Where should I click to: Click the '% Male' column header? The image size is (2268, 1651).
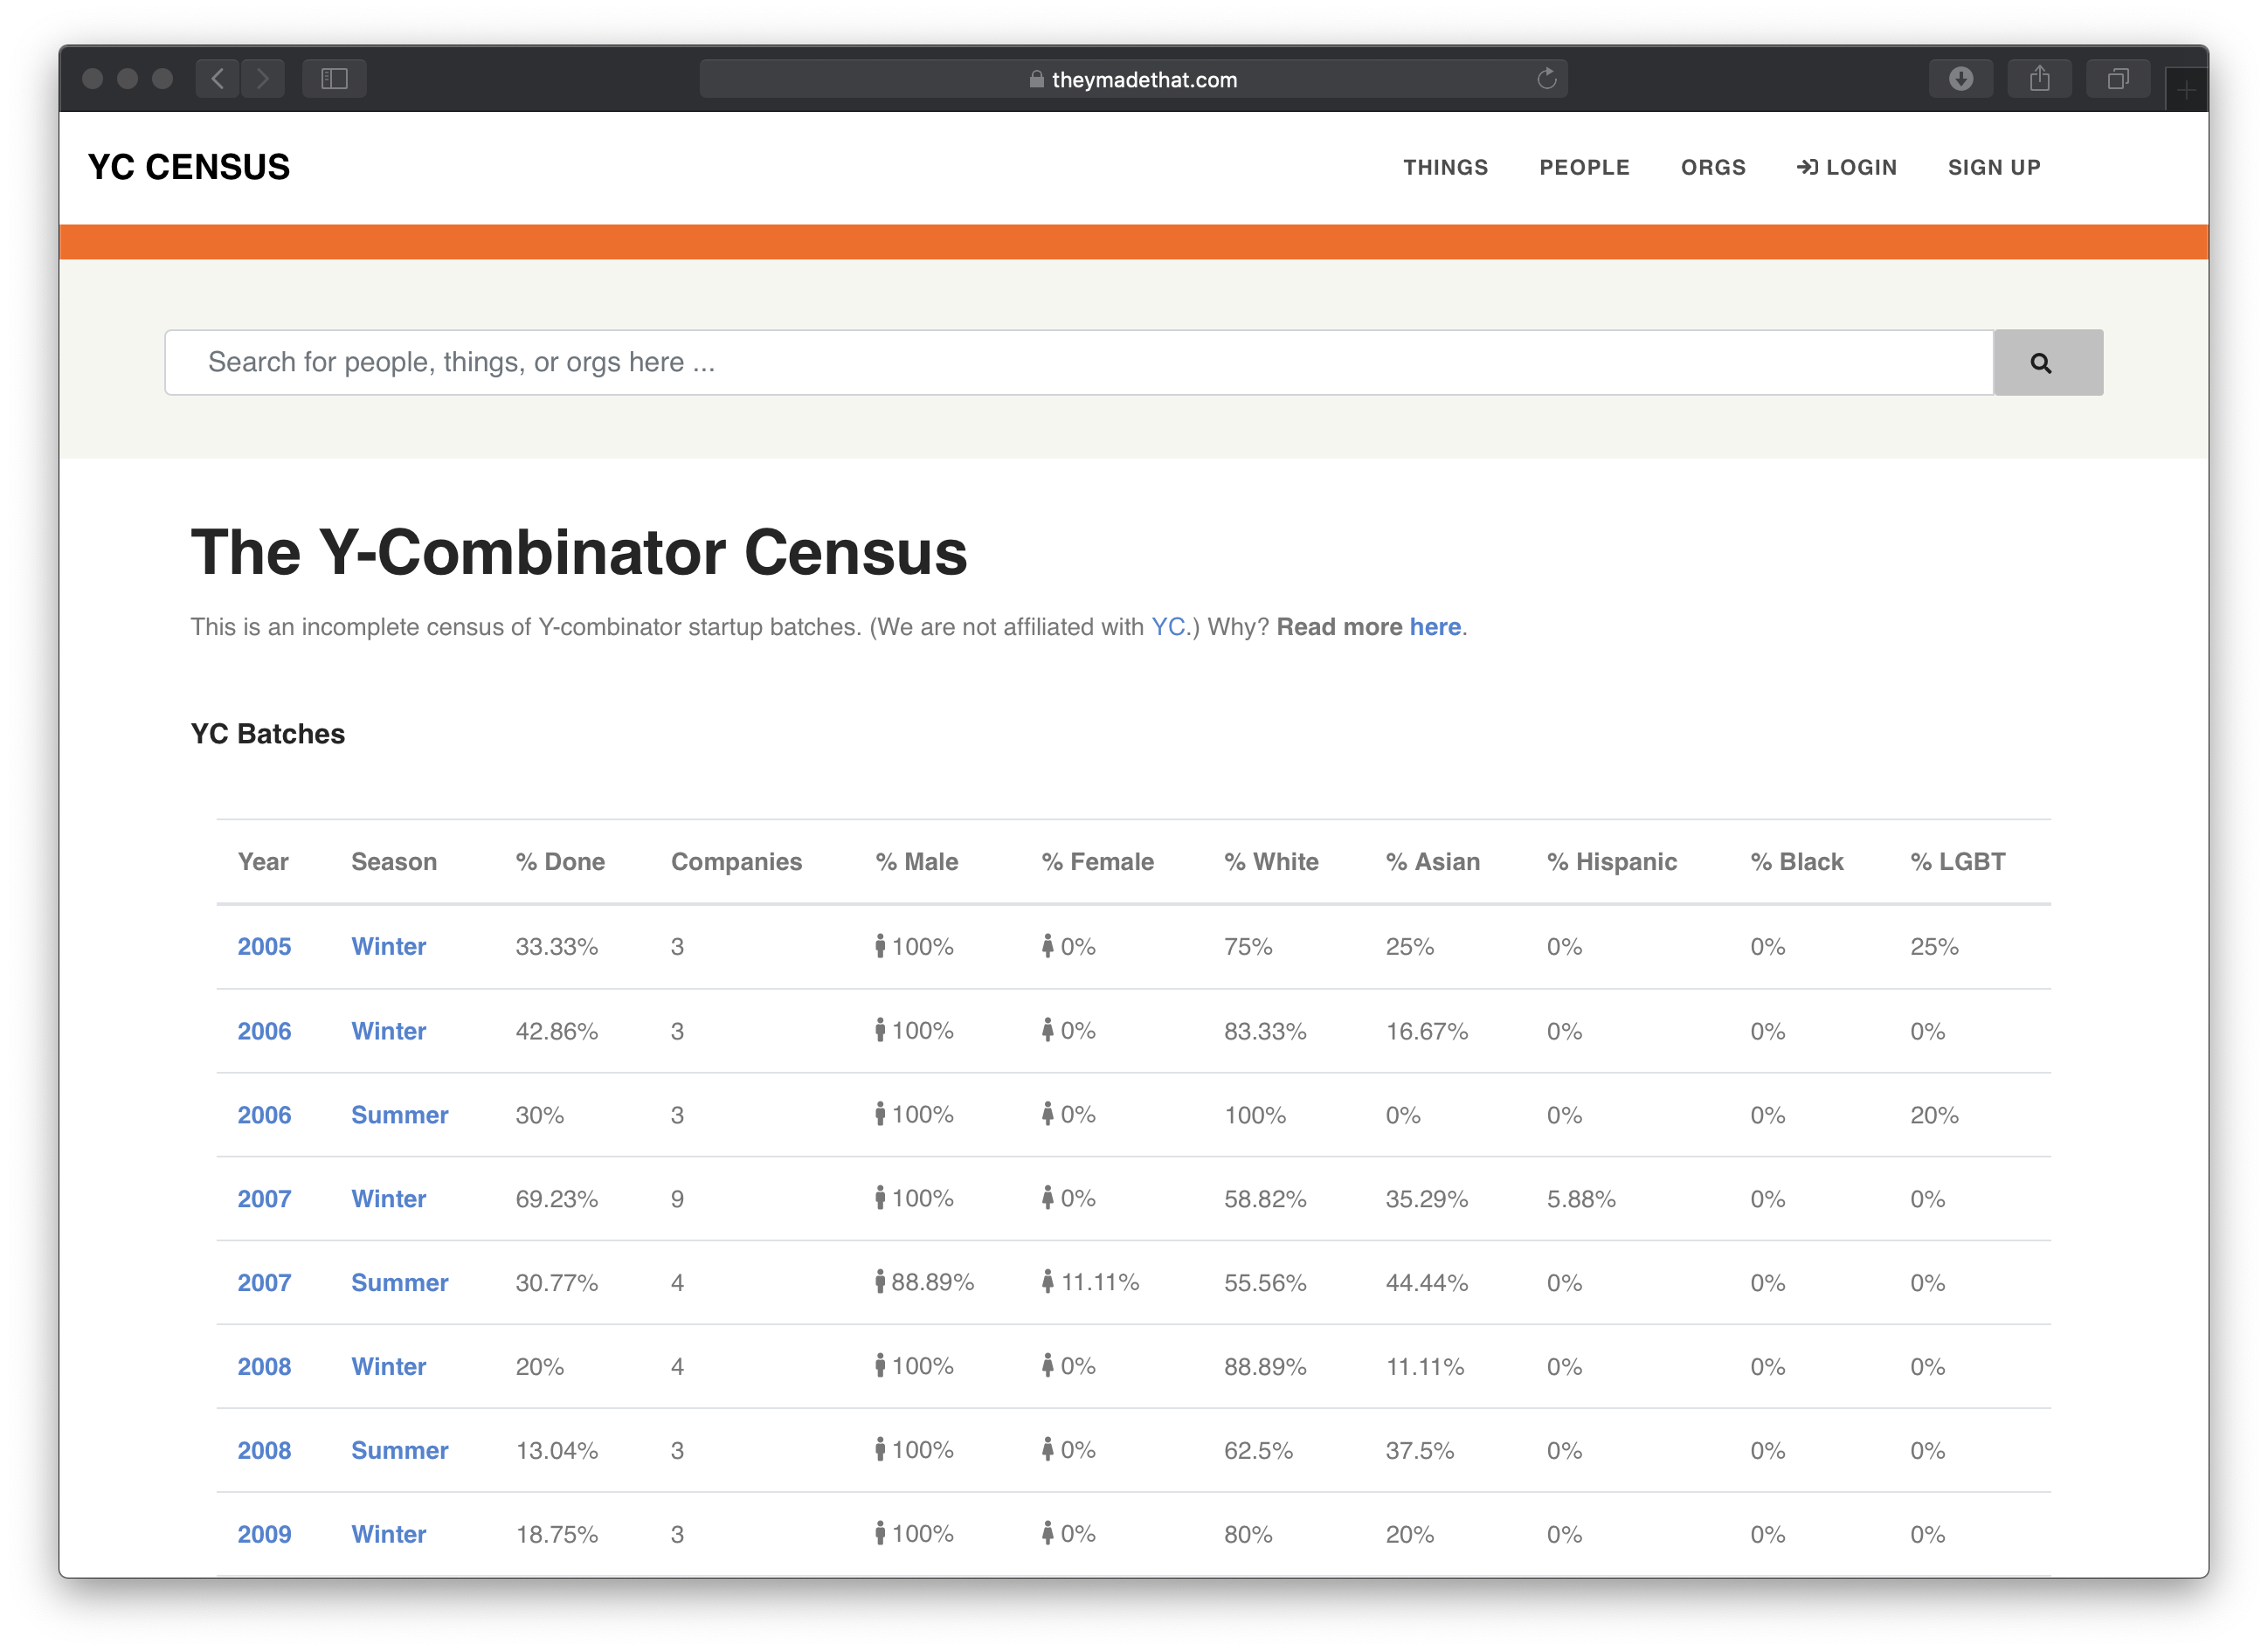coord(917,862)
